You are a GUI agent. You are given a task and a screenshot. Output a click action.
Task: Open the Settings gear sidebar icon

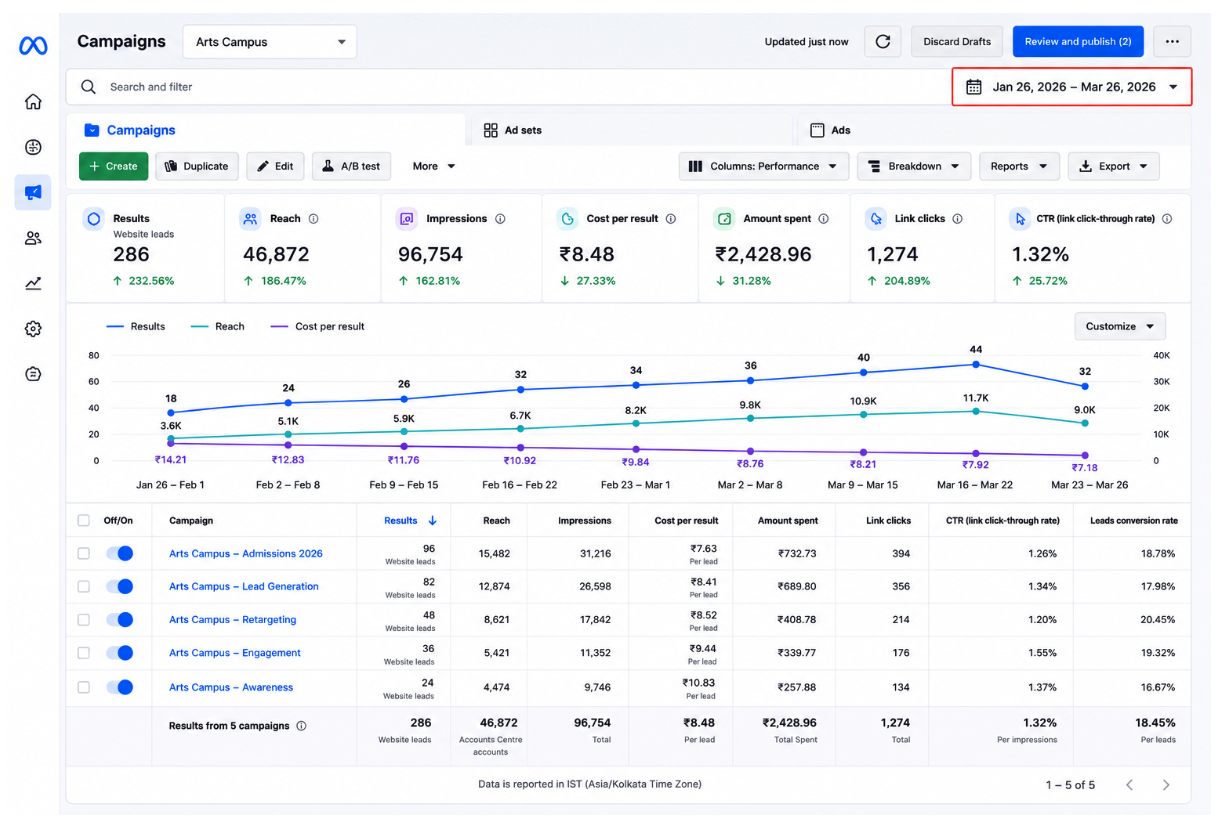pos(33,329)
